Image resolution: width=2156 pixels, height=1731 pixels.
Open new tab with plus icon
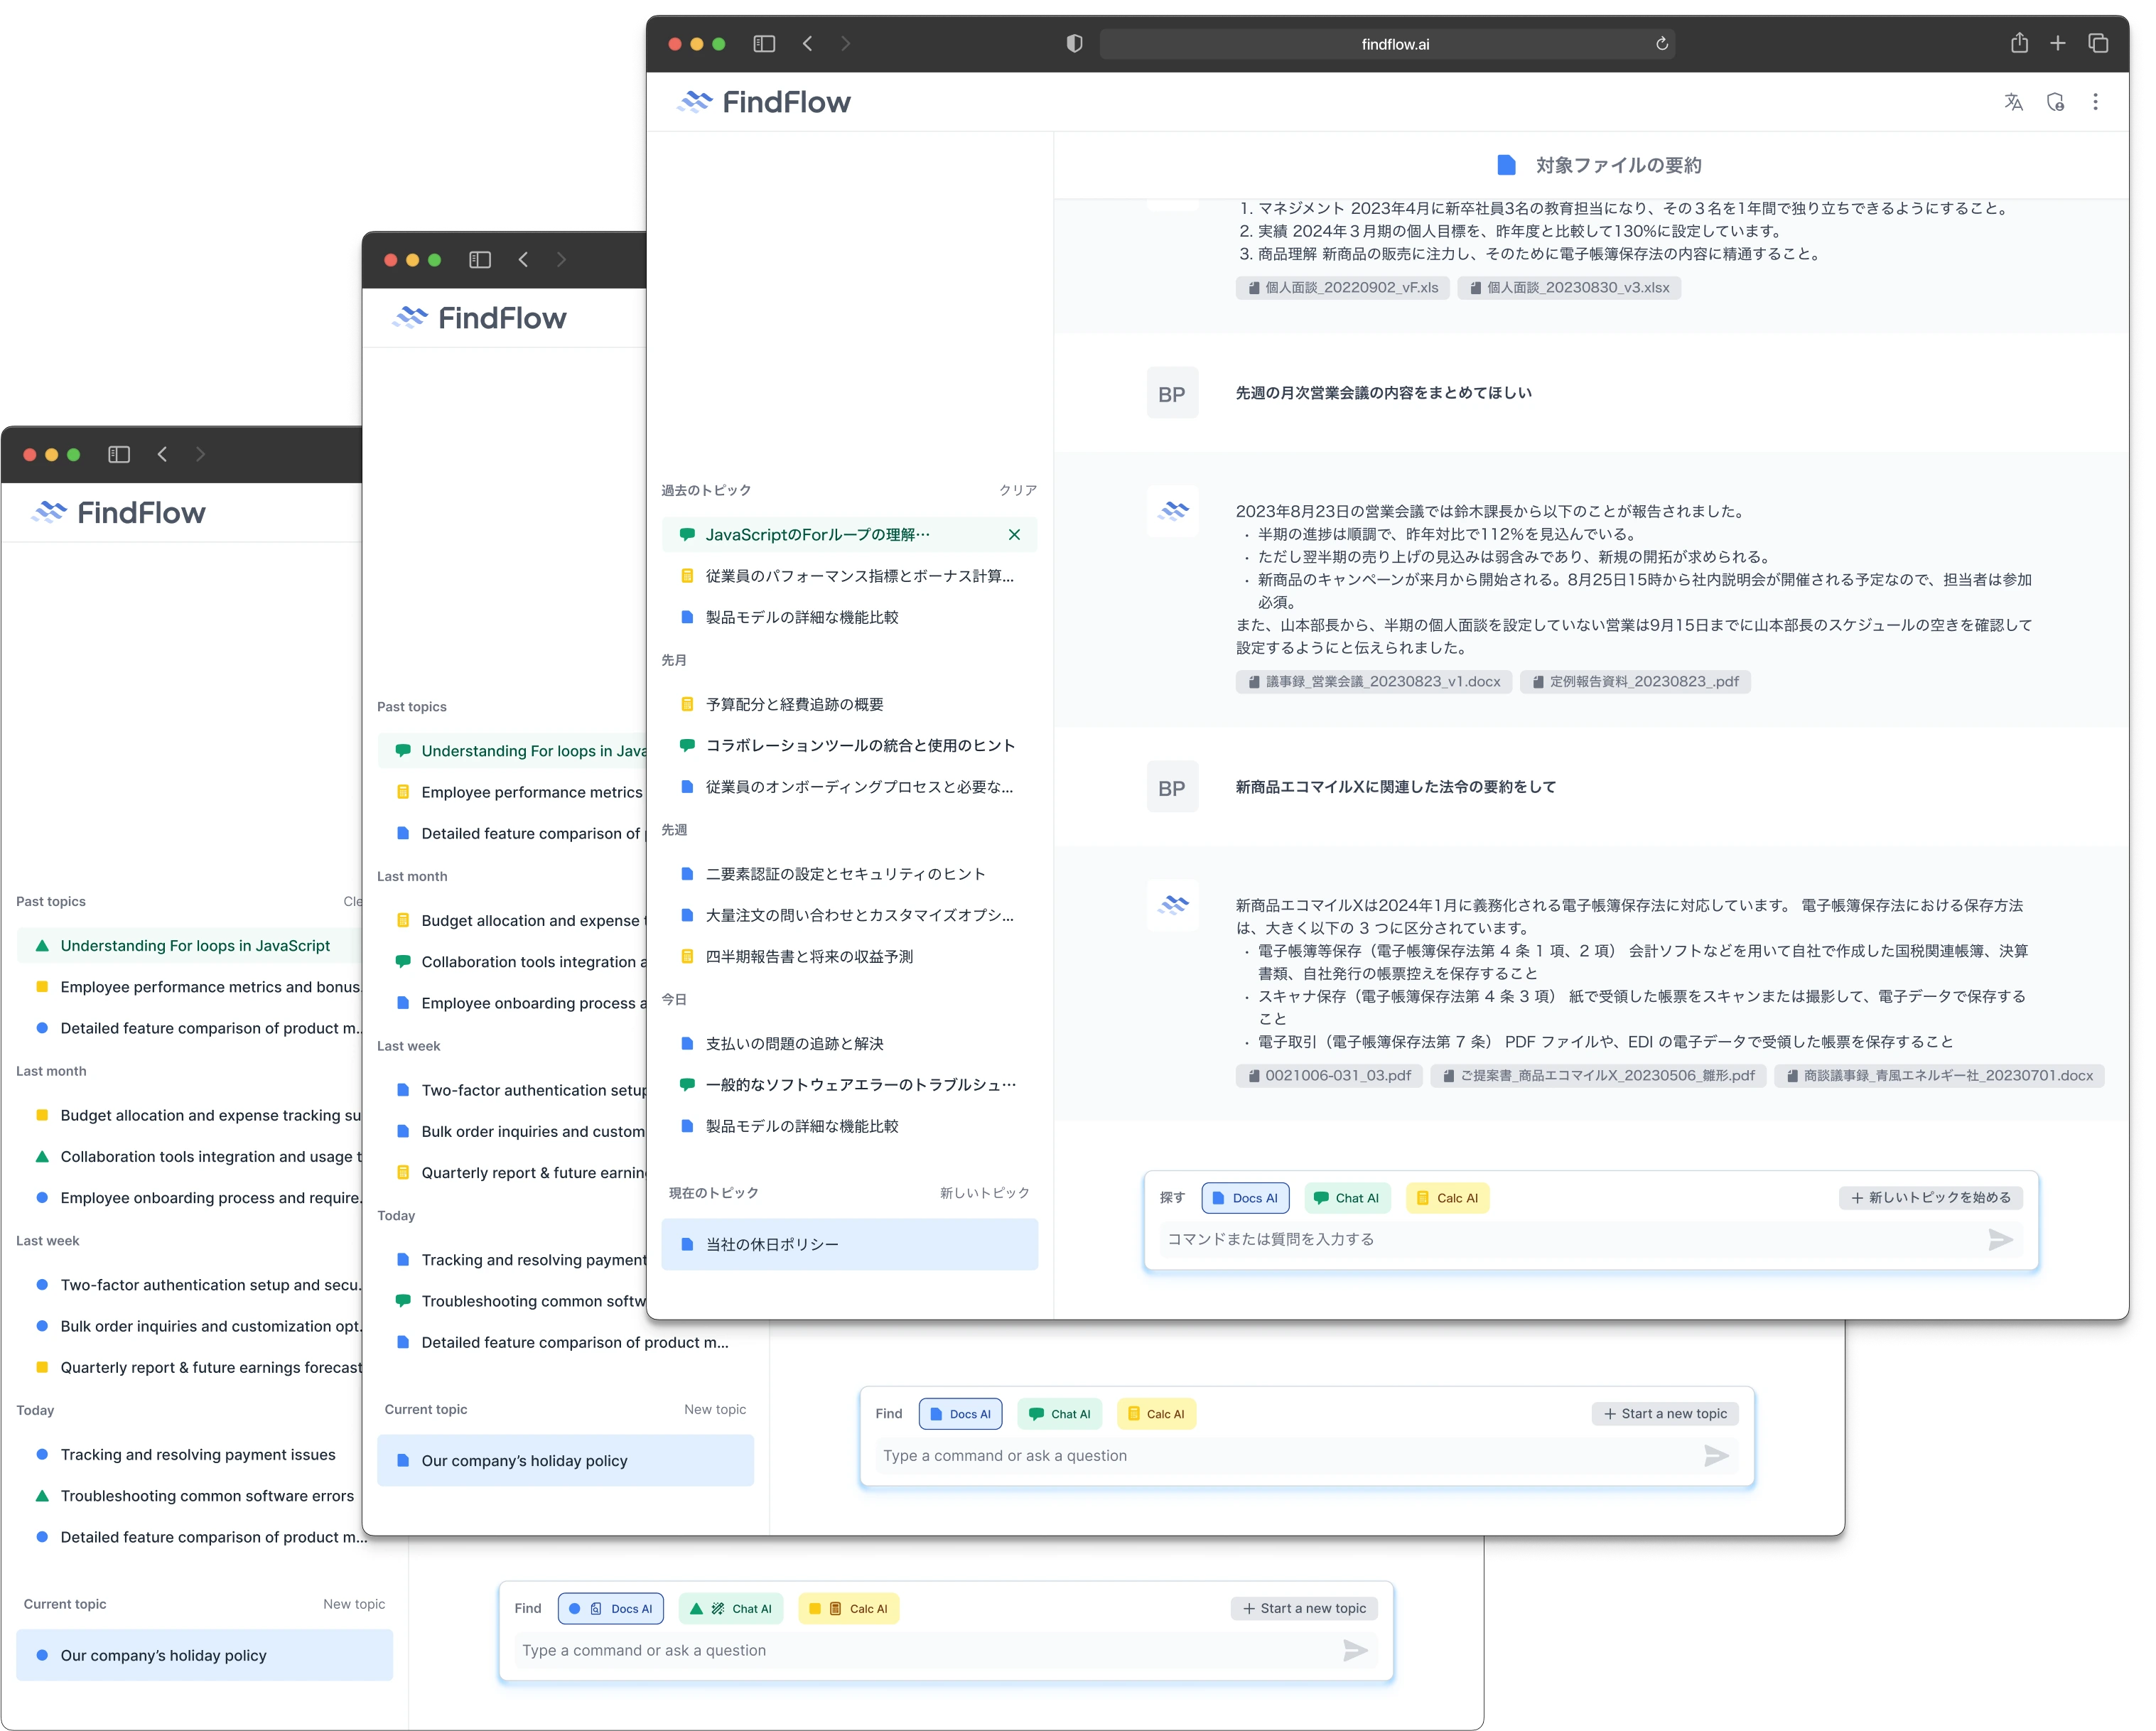pos(2057,43)
